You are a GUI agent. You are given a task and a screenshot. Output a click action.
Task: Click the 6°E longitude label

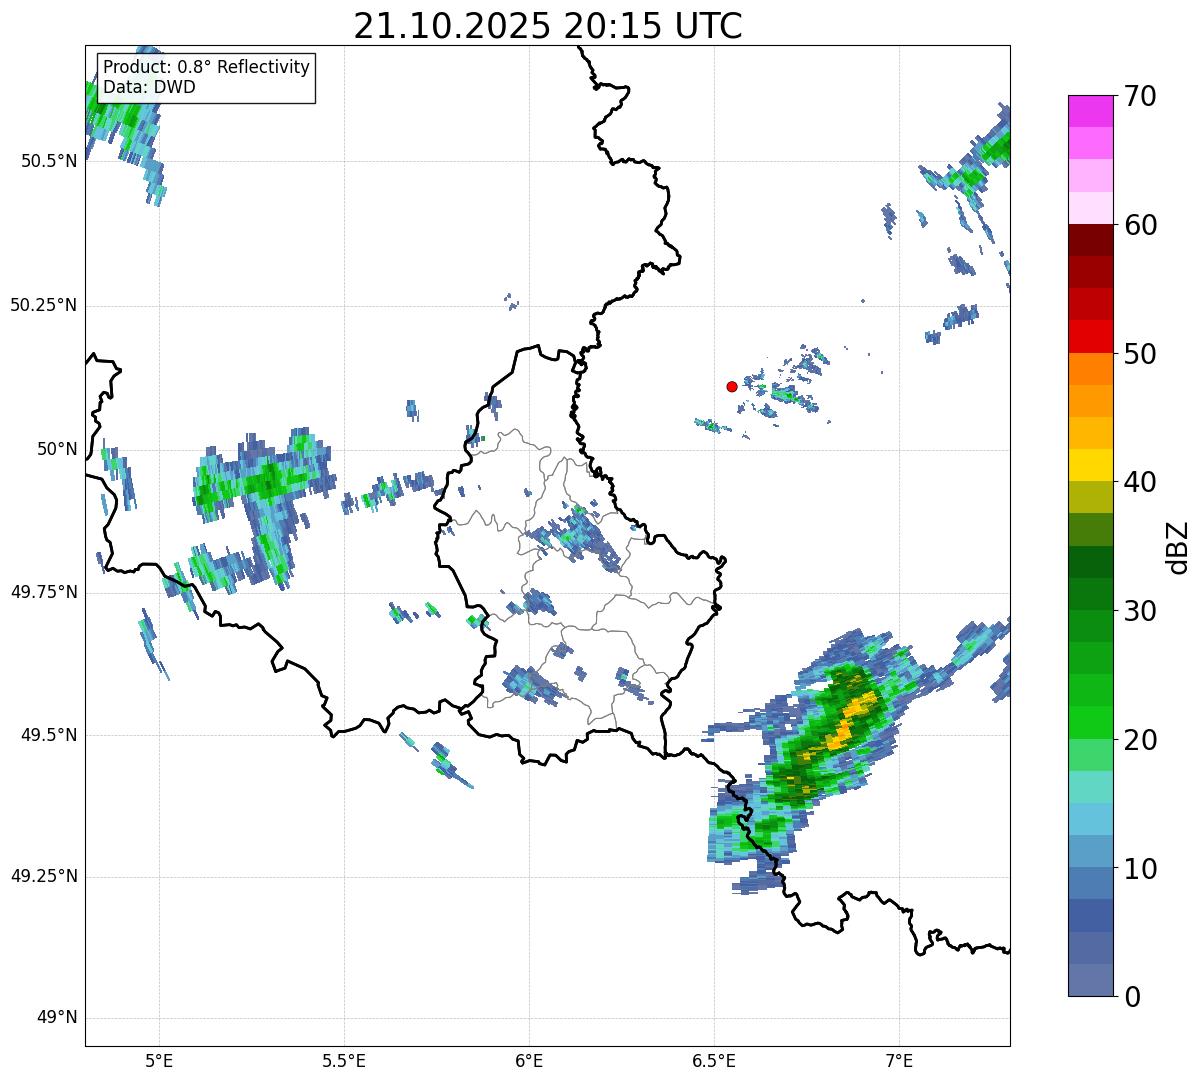529,1060
